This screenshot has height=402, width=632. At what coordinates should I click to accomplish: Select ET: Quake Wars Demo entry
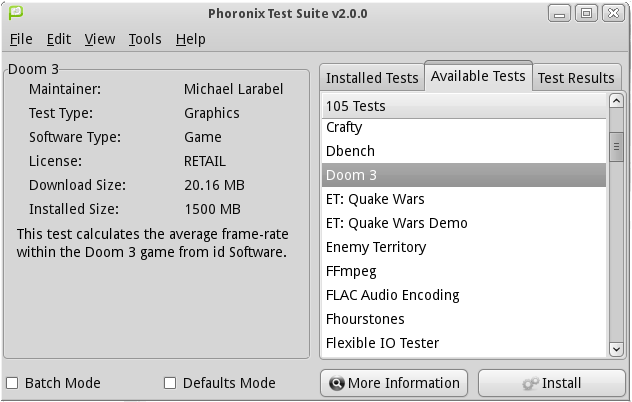[x=464, y=223]
